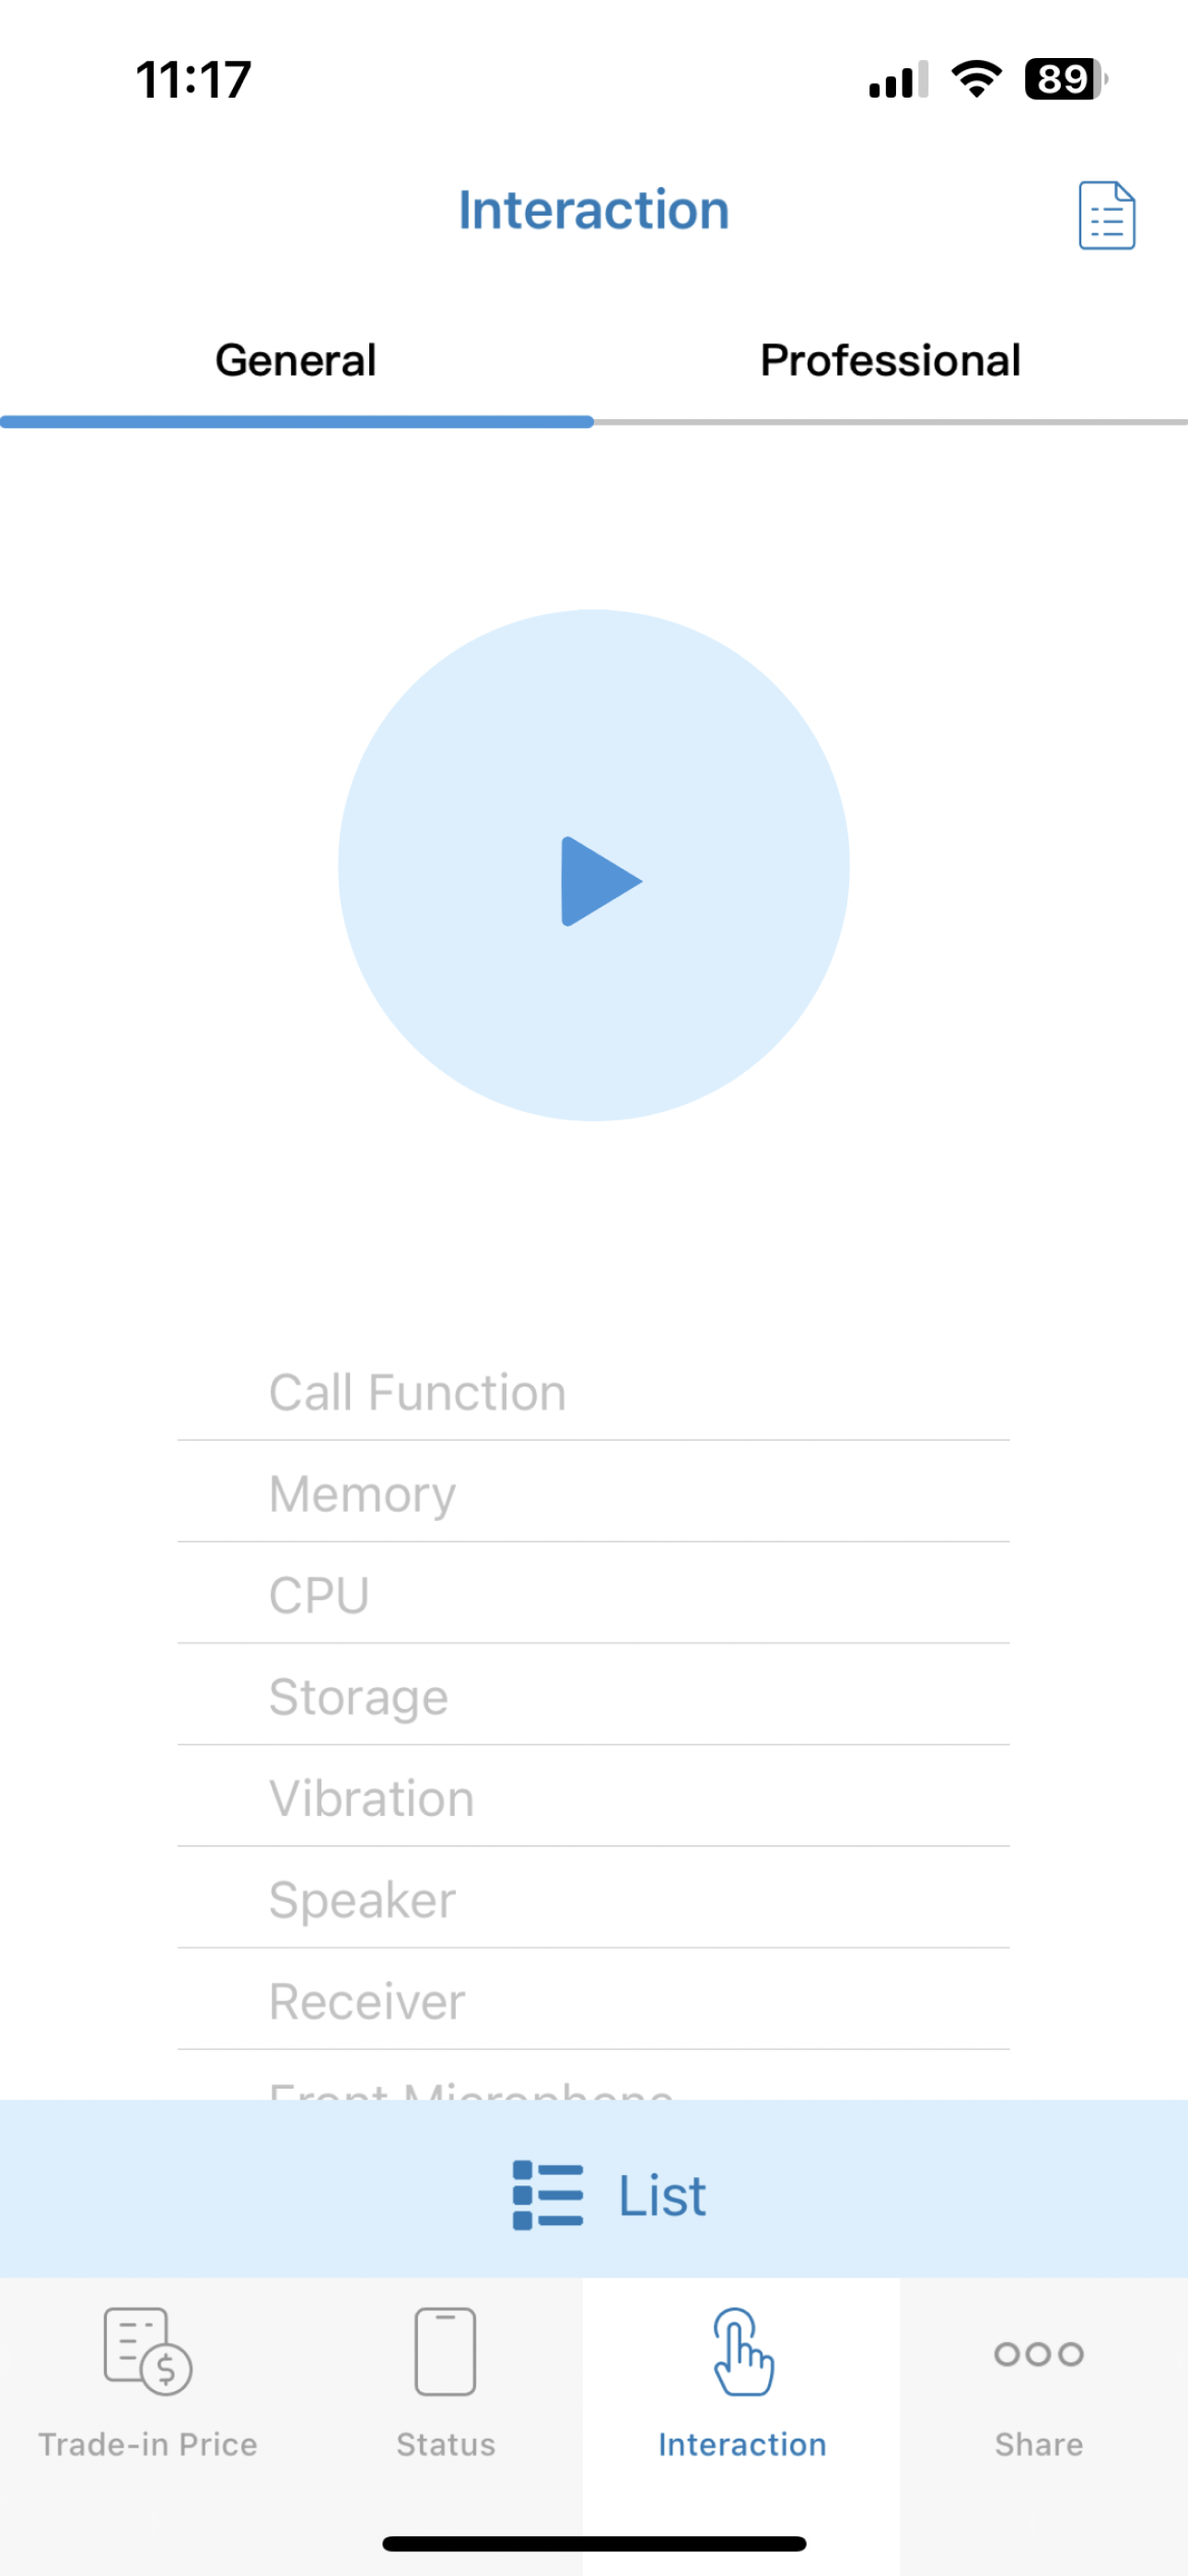
Task: Select the Memory test entry
Action: point(594,1493)
